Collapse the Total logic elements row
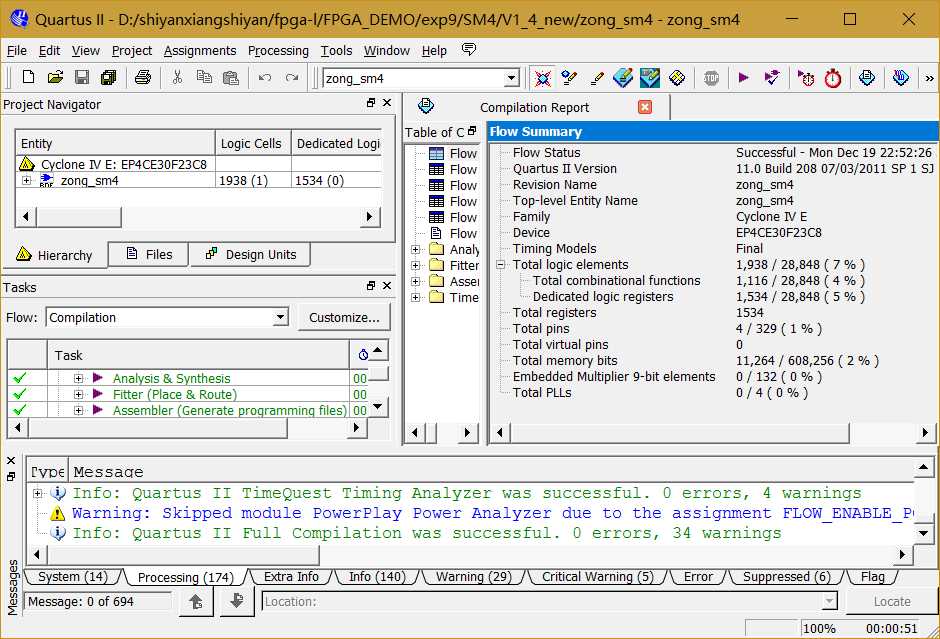 [x=500, y=265]
